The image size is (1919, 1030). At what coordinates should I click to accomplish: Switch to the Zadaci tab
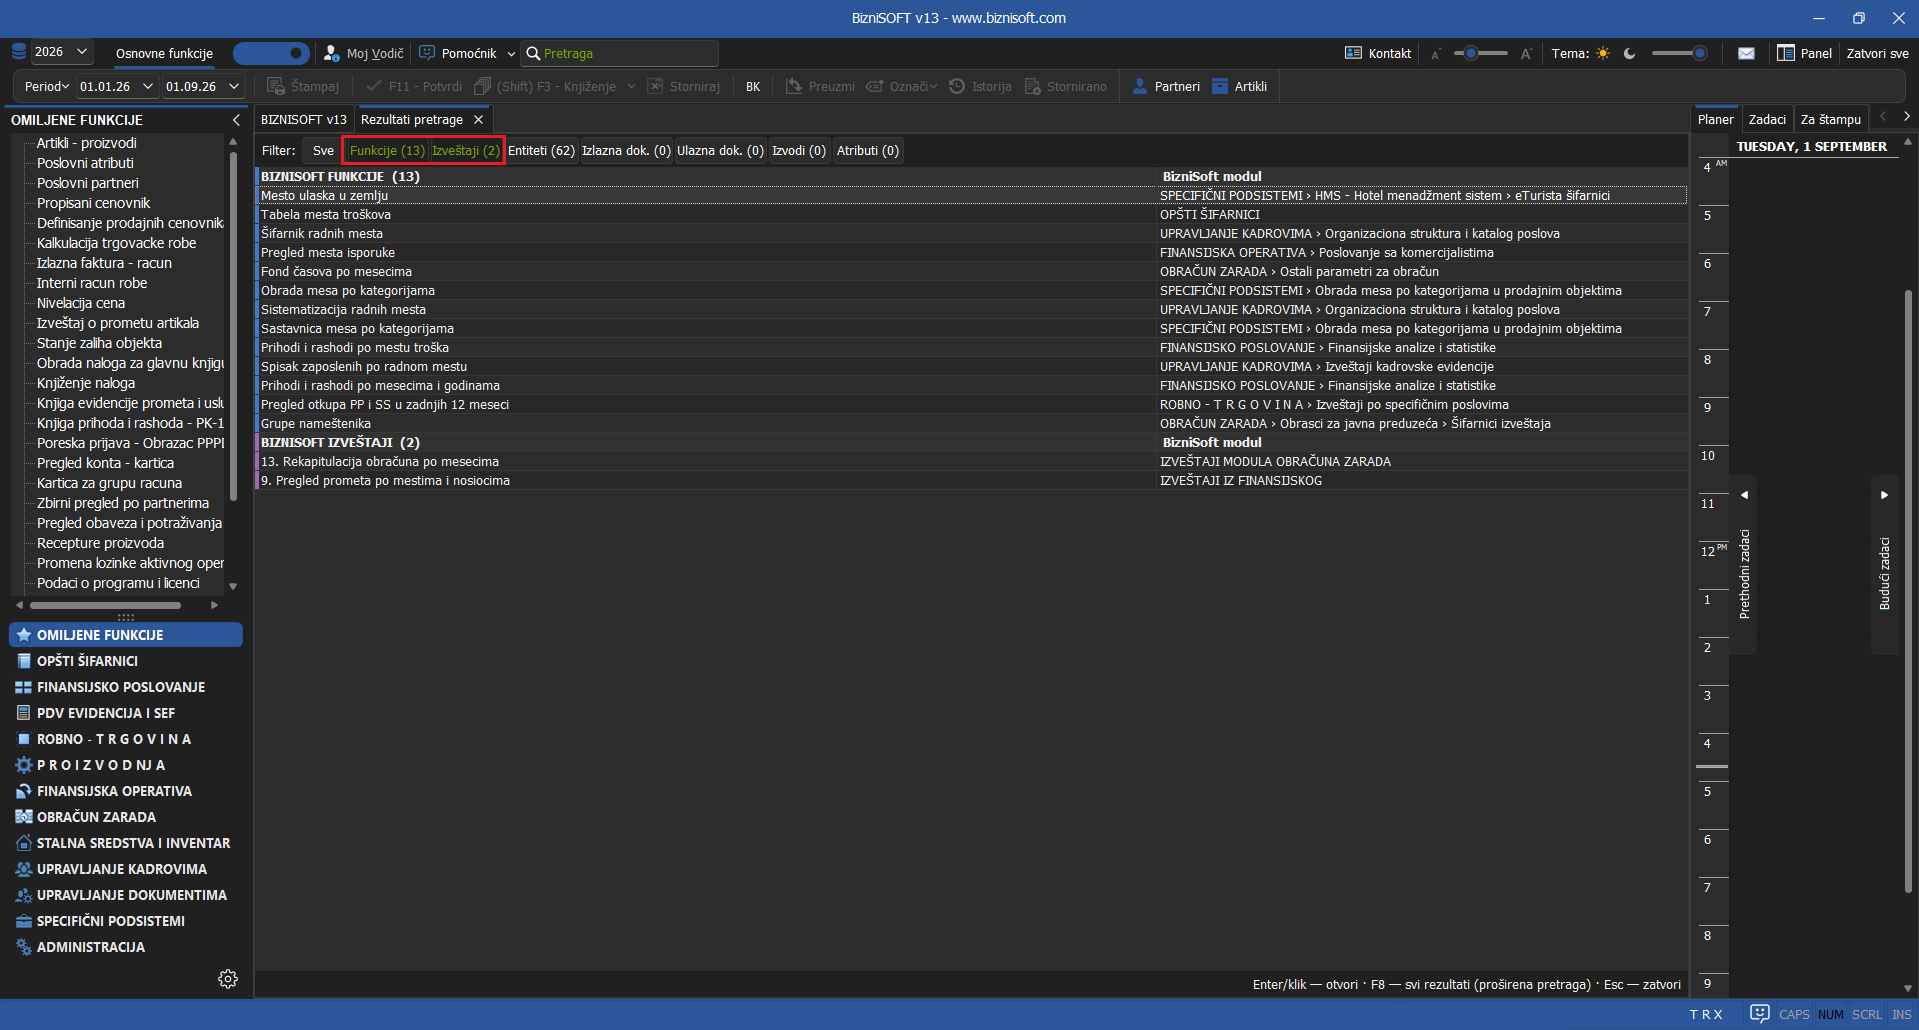point(1767,120)
